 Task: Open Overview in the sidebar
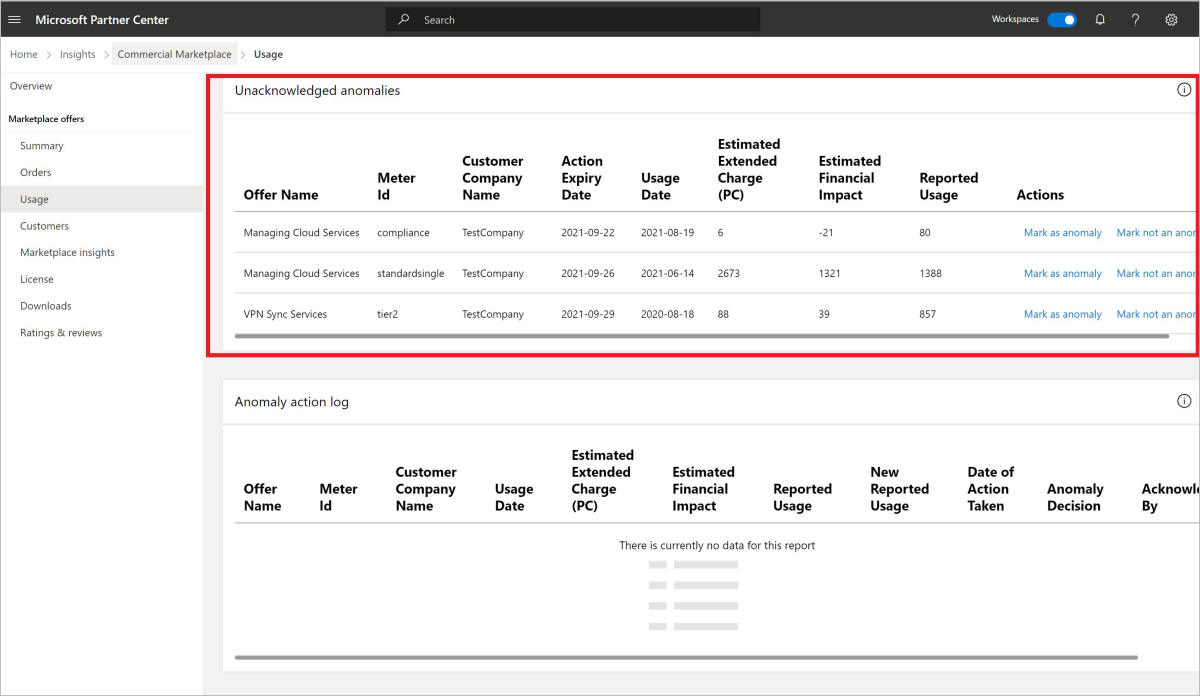31,86
